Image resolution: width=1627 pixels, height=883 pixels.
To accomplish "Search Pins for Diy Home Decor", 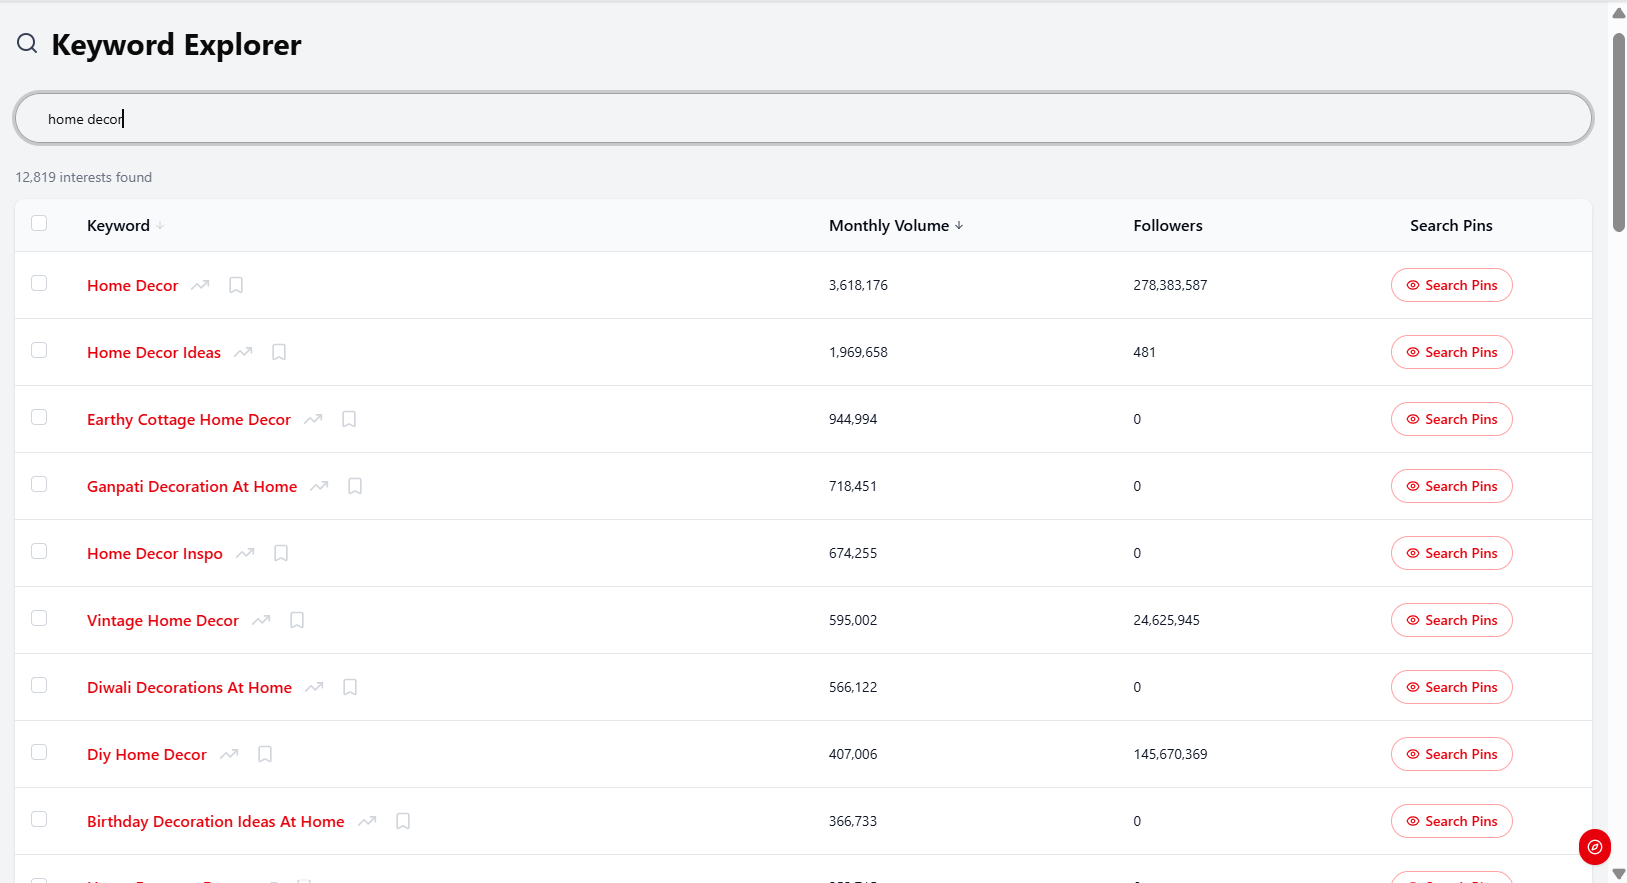I will click(x=1451, y=754).
